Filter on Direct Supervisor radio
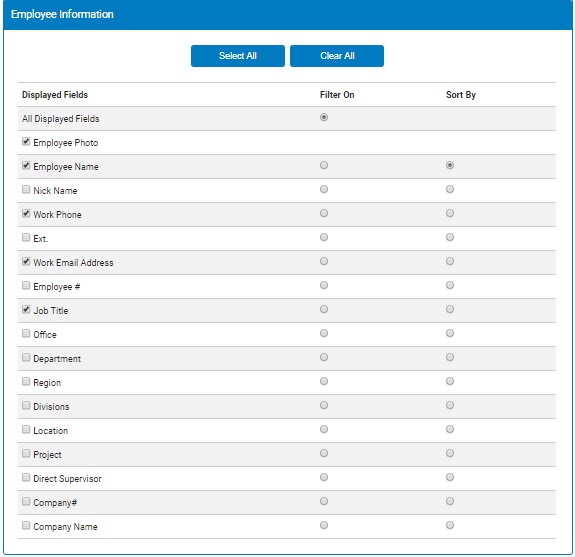The image size is (575, 557). coord(324,477)
